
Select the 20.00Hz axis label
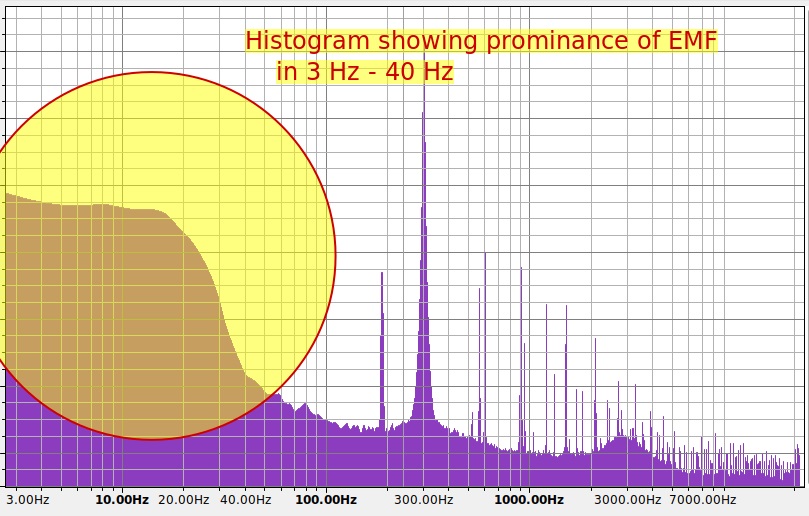click(x=182, y=500)
